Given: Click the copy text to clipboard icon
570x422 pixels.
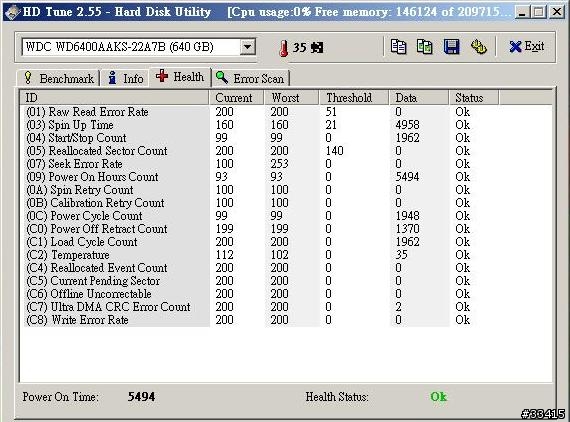Looking at the screenshot, I should pos(398,47).
